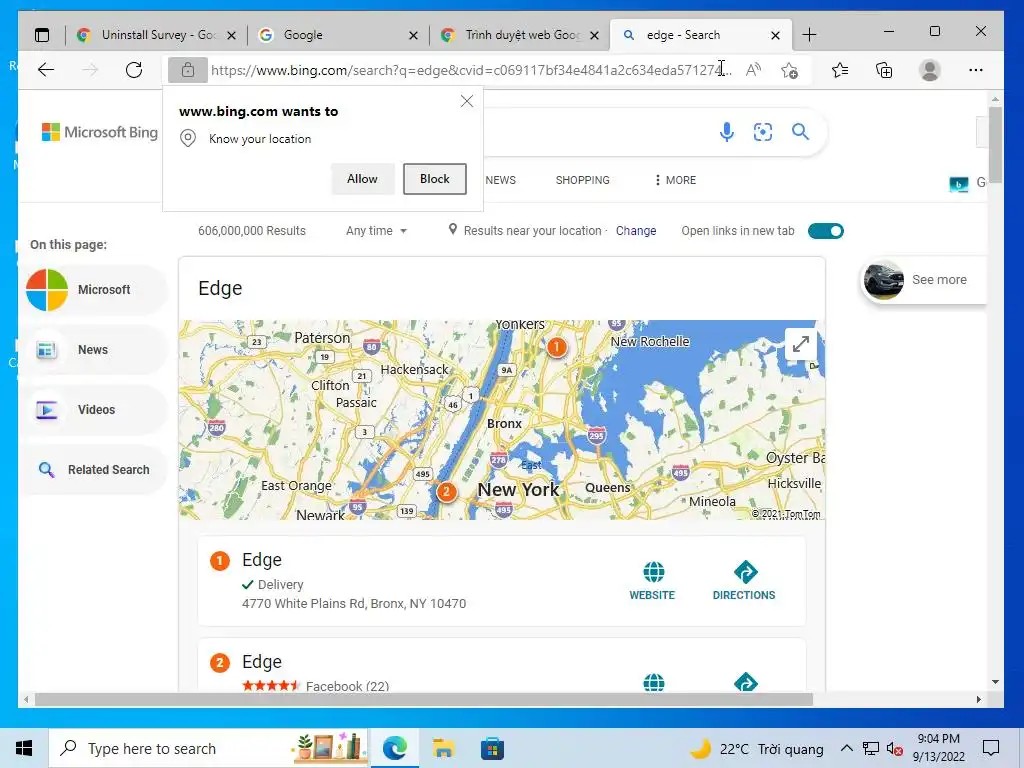Open Microsoft Edge from the taskbar

(394, 748)
